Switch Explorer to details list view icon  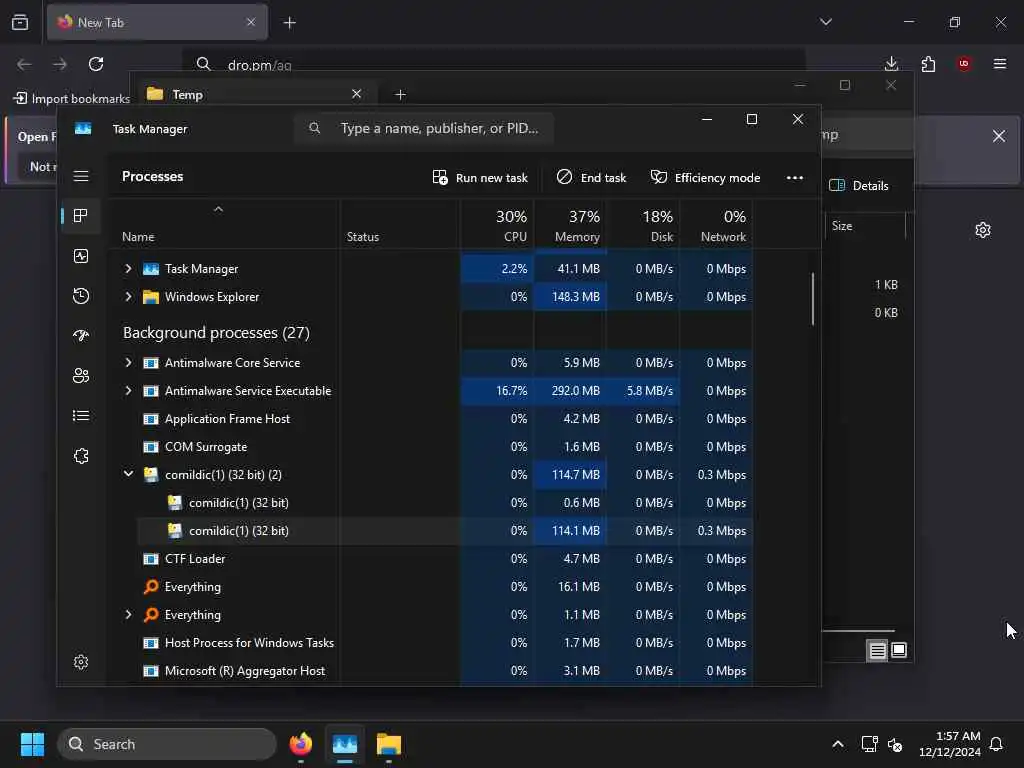click(877, 650)
